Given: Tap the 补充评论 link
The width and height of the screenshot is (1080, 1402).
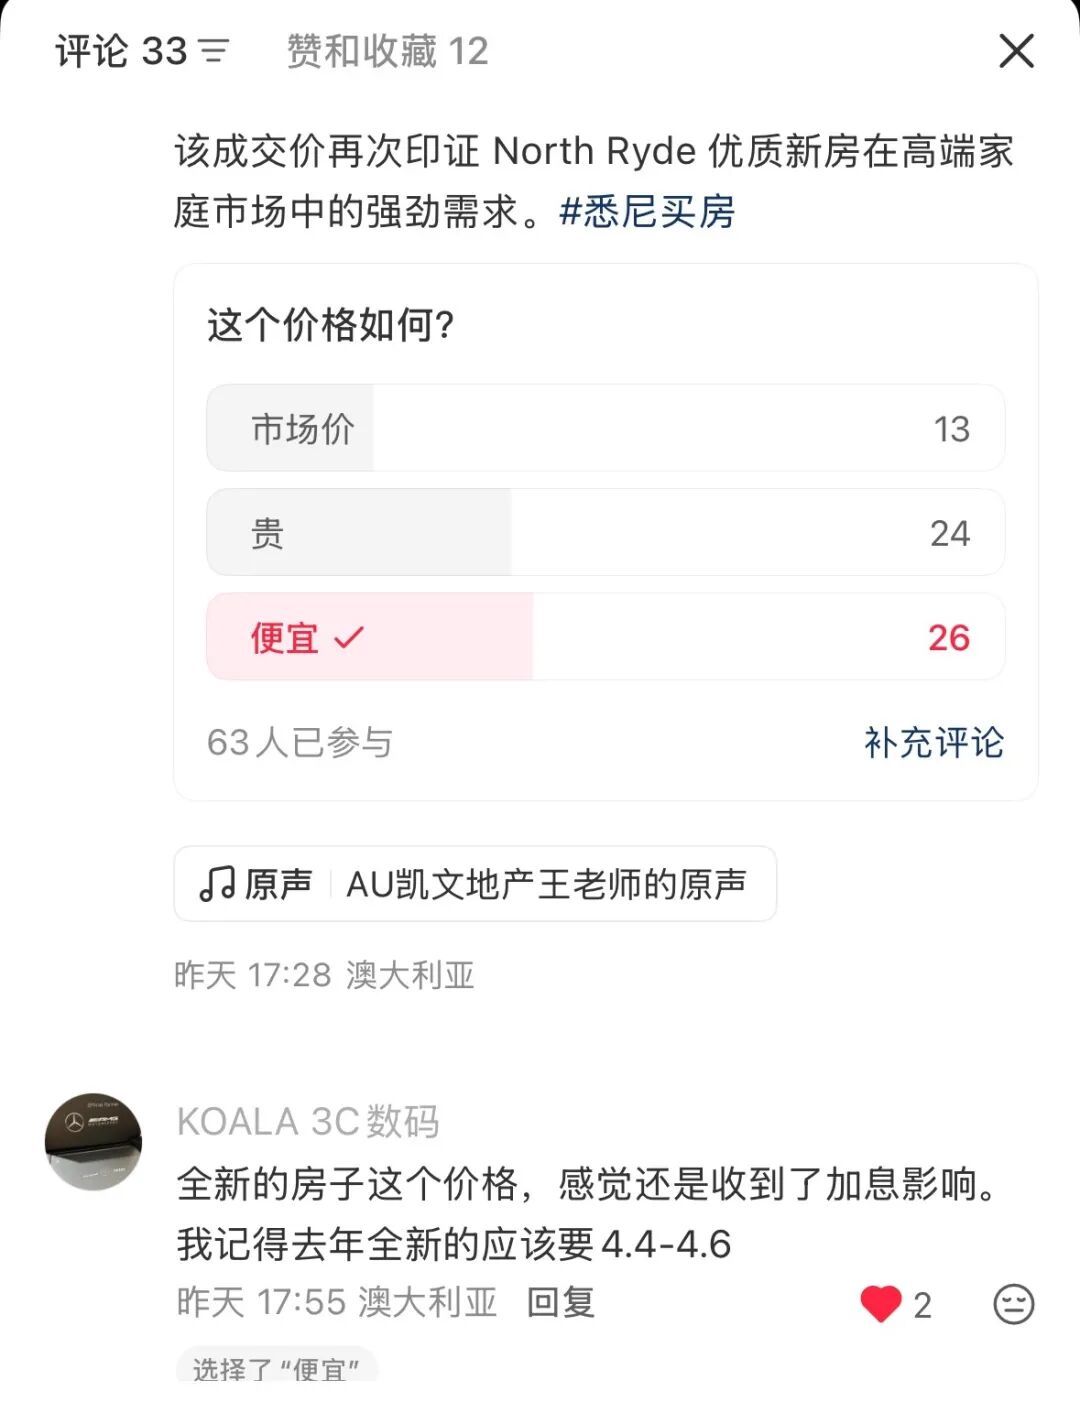Looking at the screenshot, I should pyautogui.click(x=933, y=742).
